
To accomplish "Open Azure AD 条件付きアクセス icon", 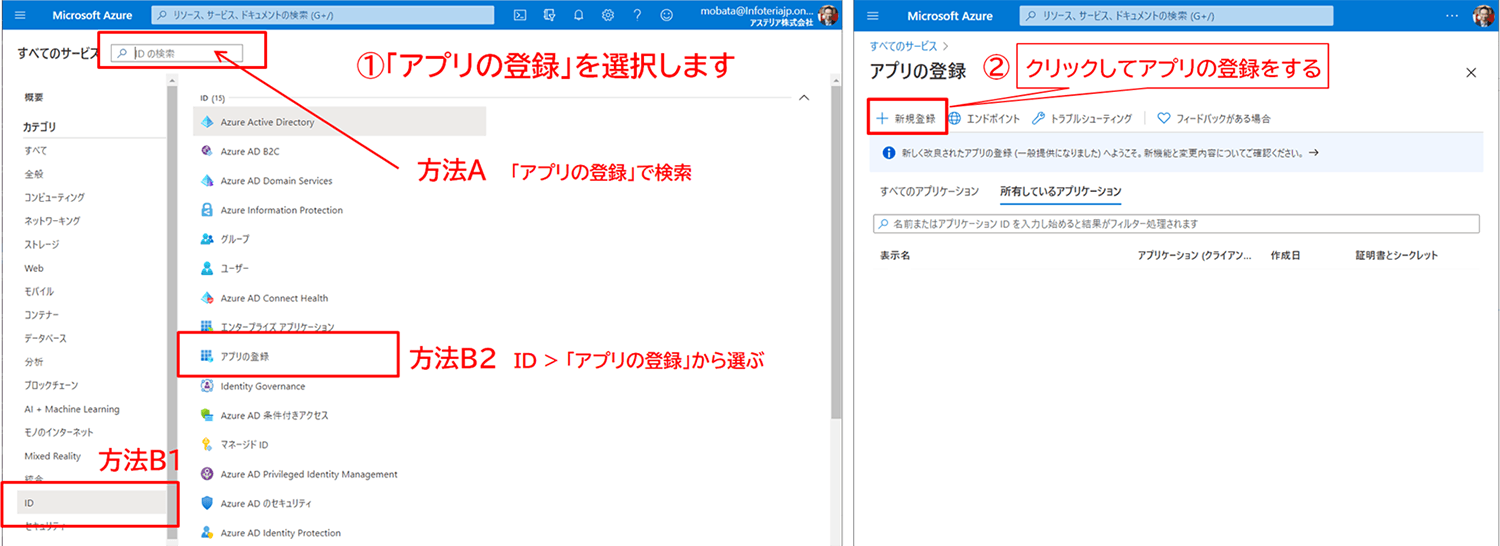I will pos(208,415).
